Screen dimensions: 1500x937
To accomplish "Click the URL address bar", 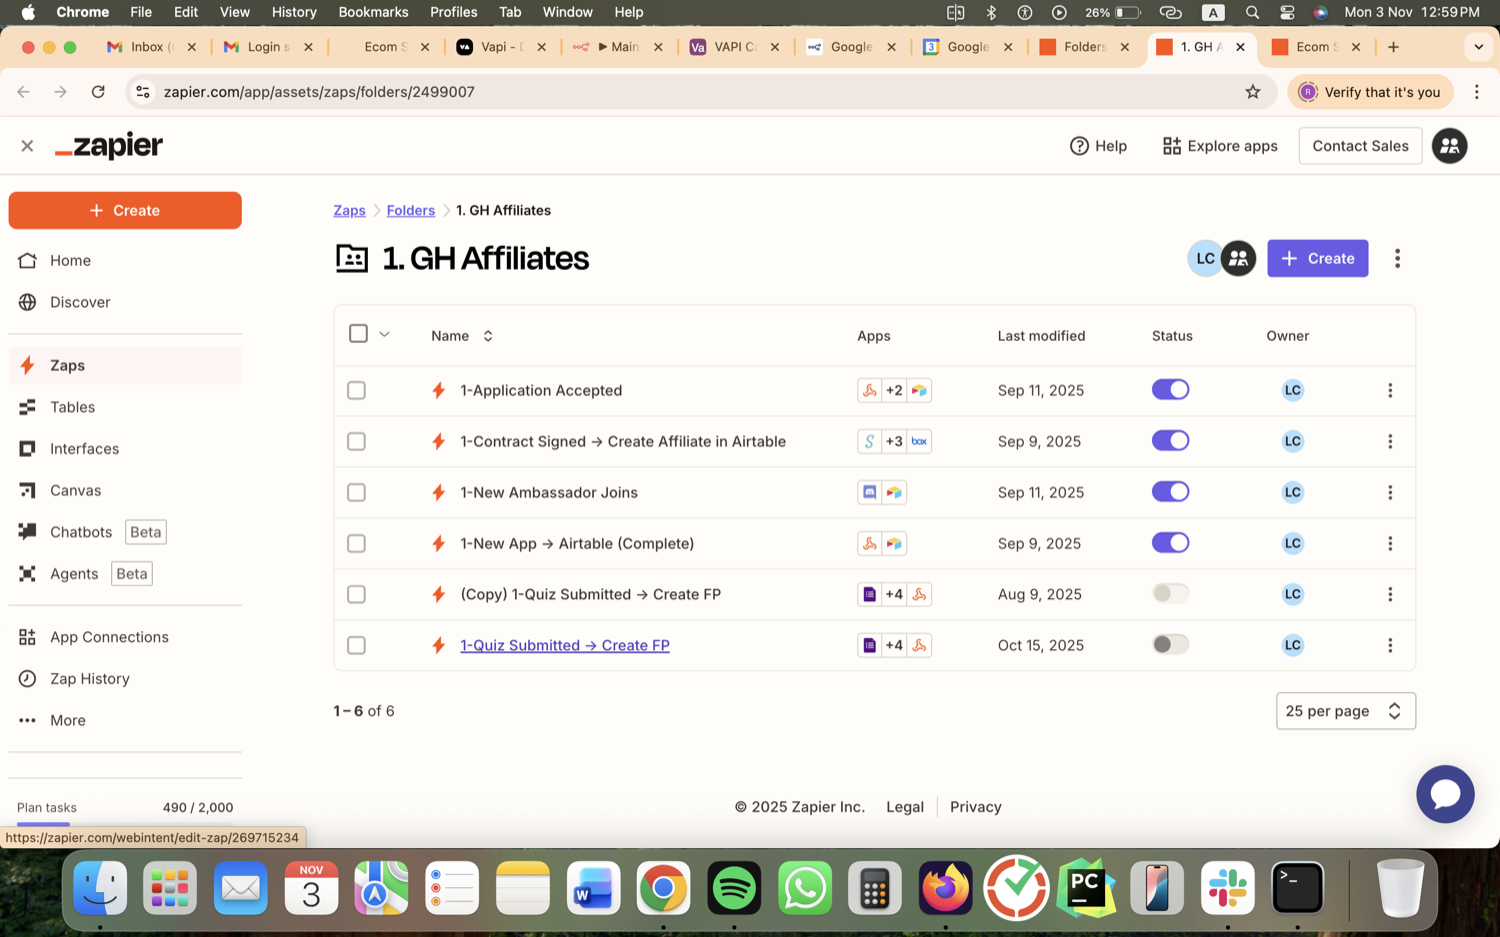I will pos(700,92).
